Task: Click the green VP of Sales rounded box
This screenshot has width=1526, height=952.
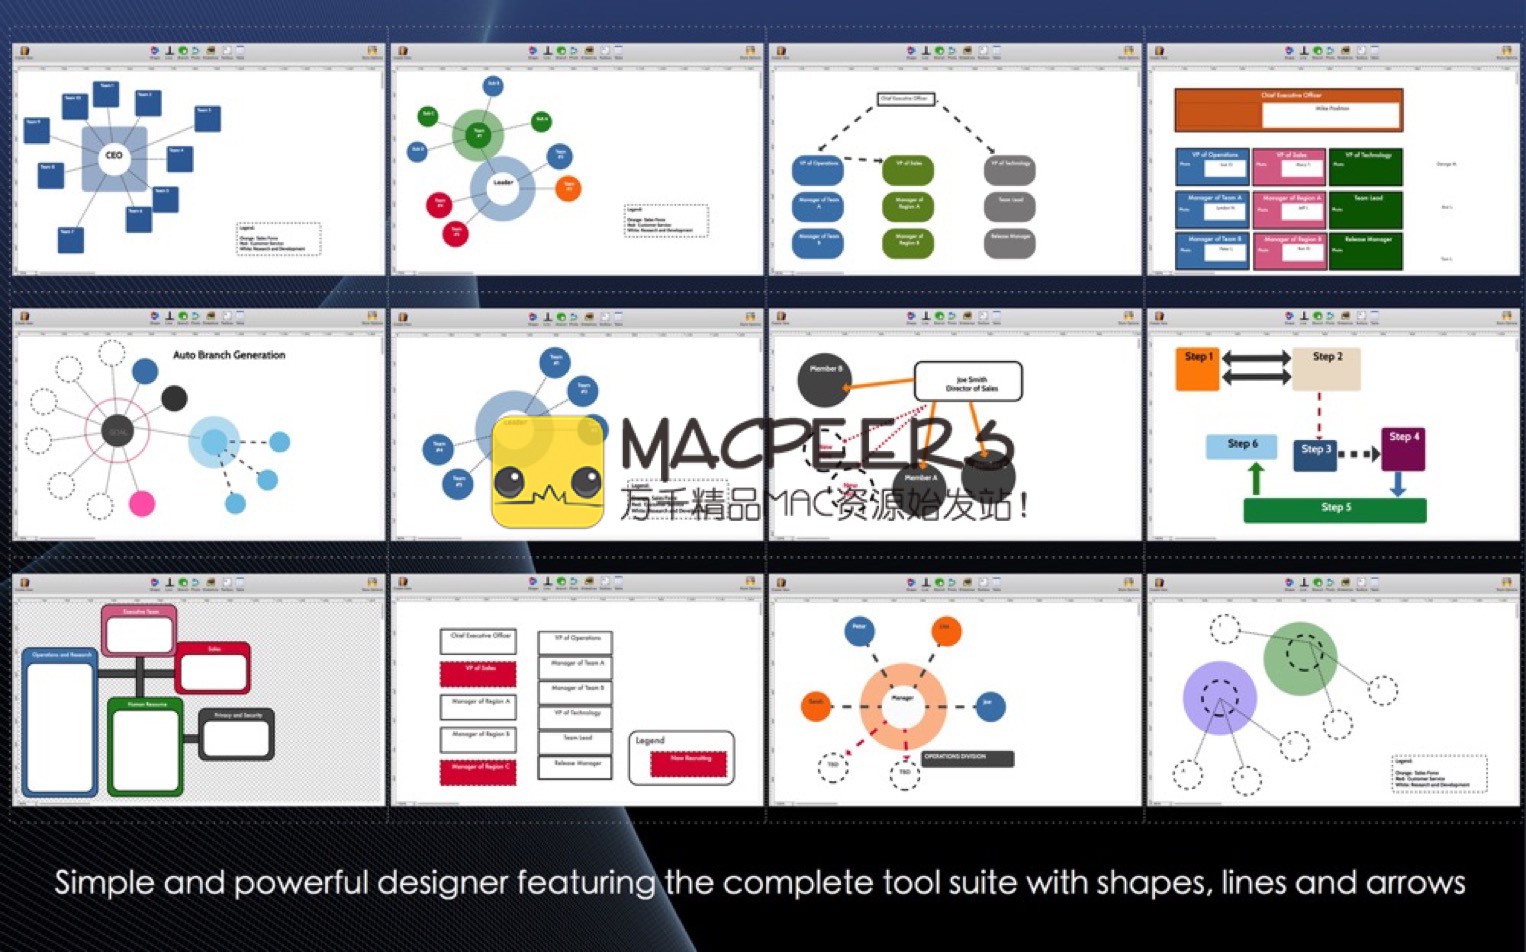Action: 908,168
